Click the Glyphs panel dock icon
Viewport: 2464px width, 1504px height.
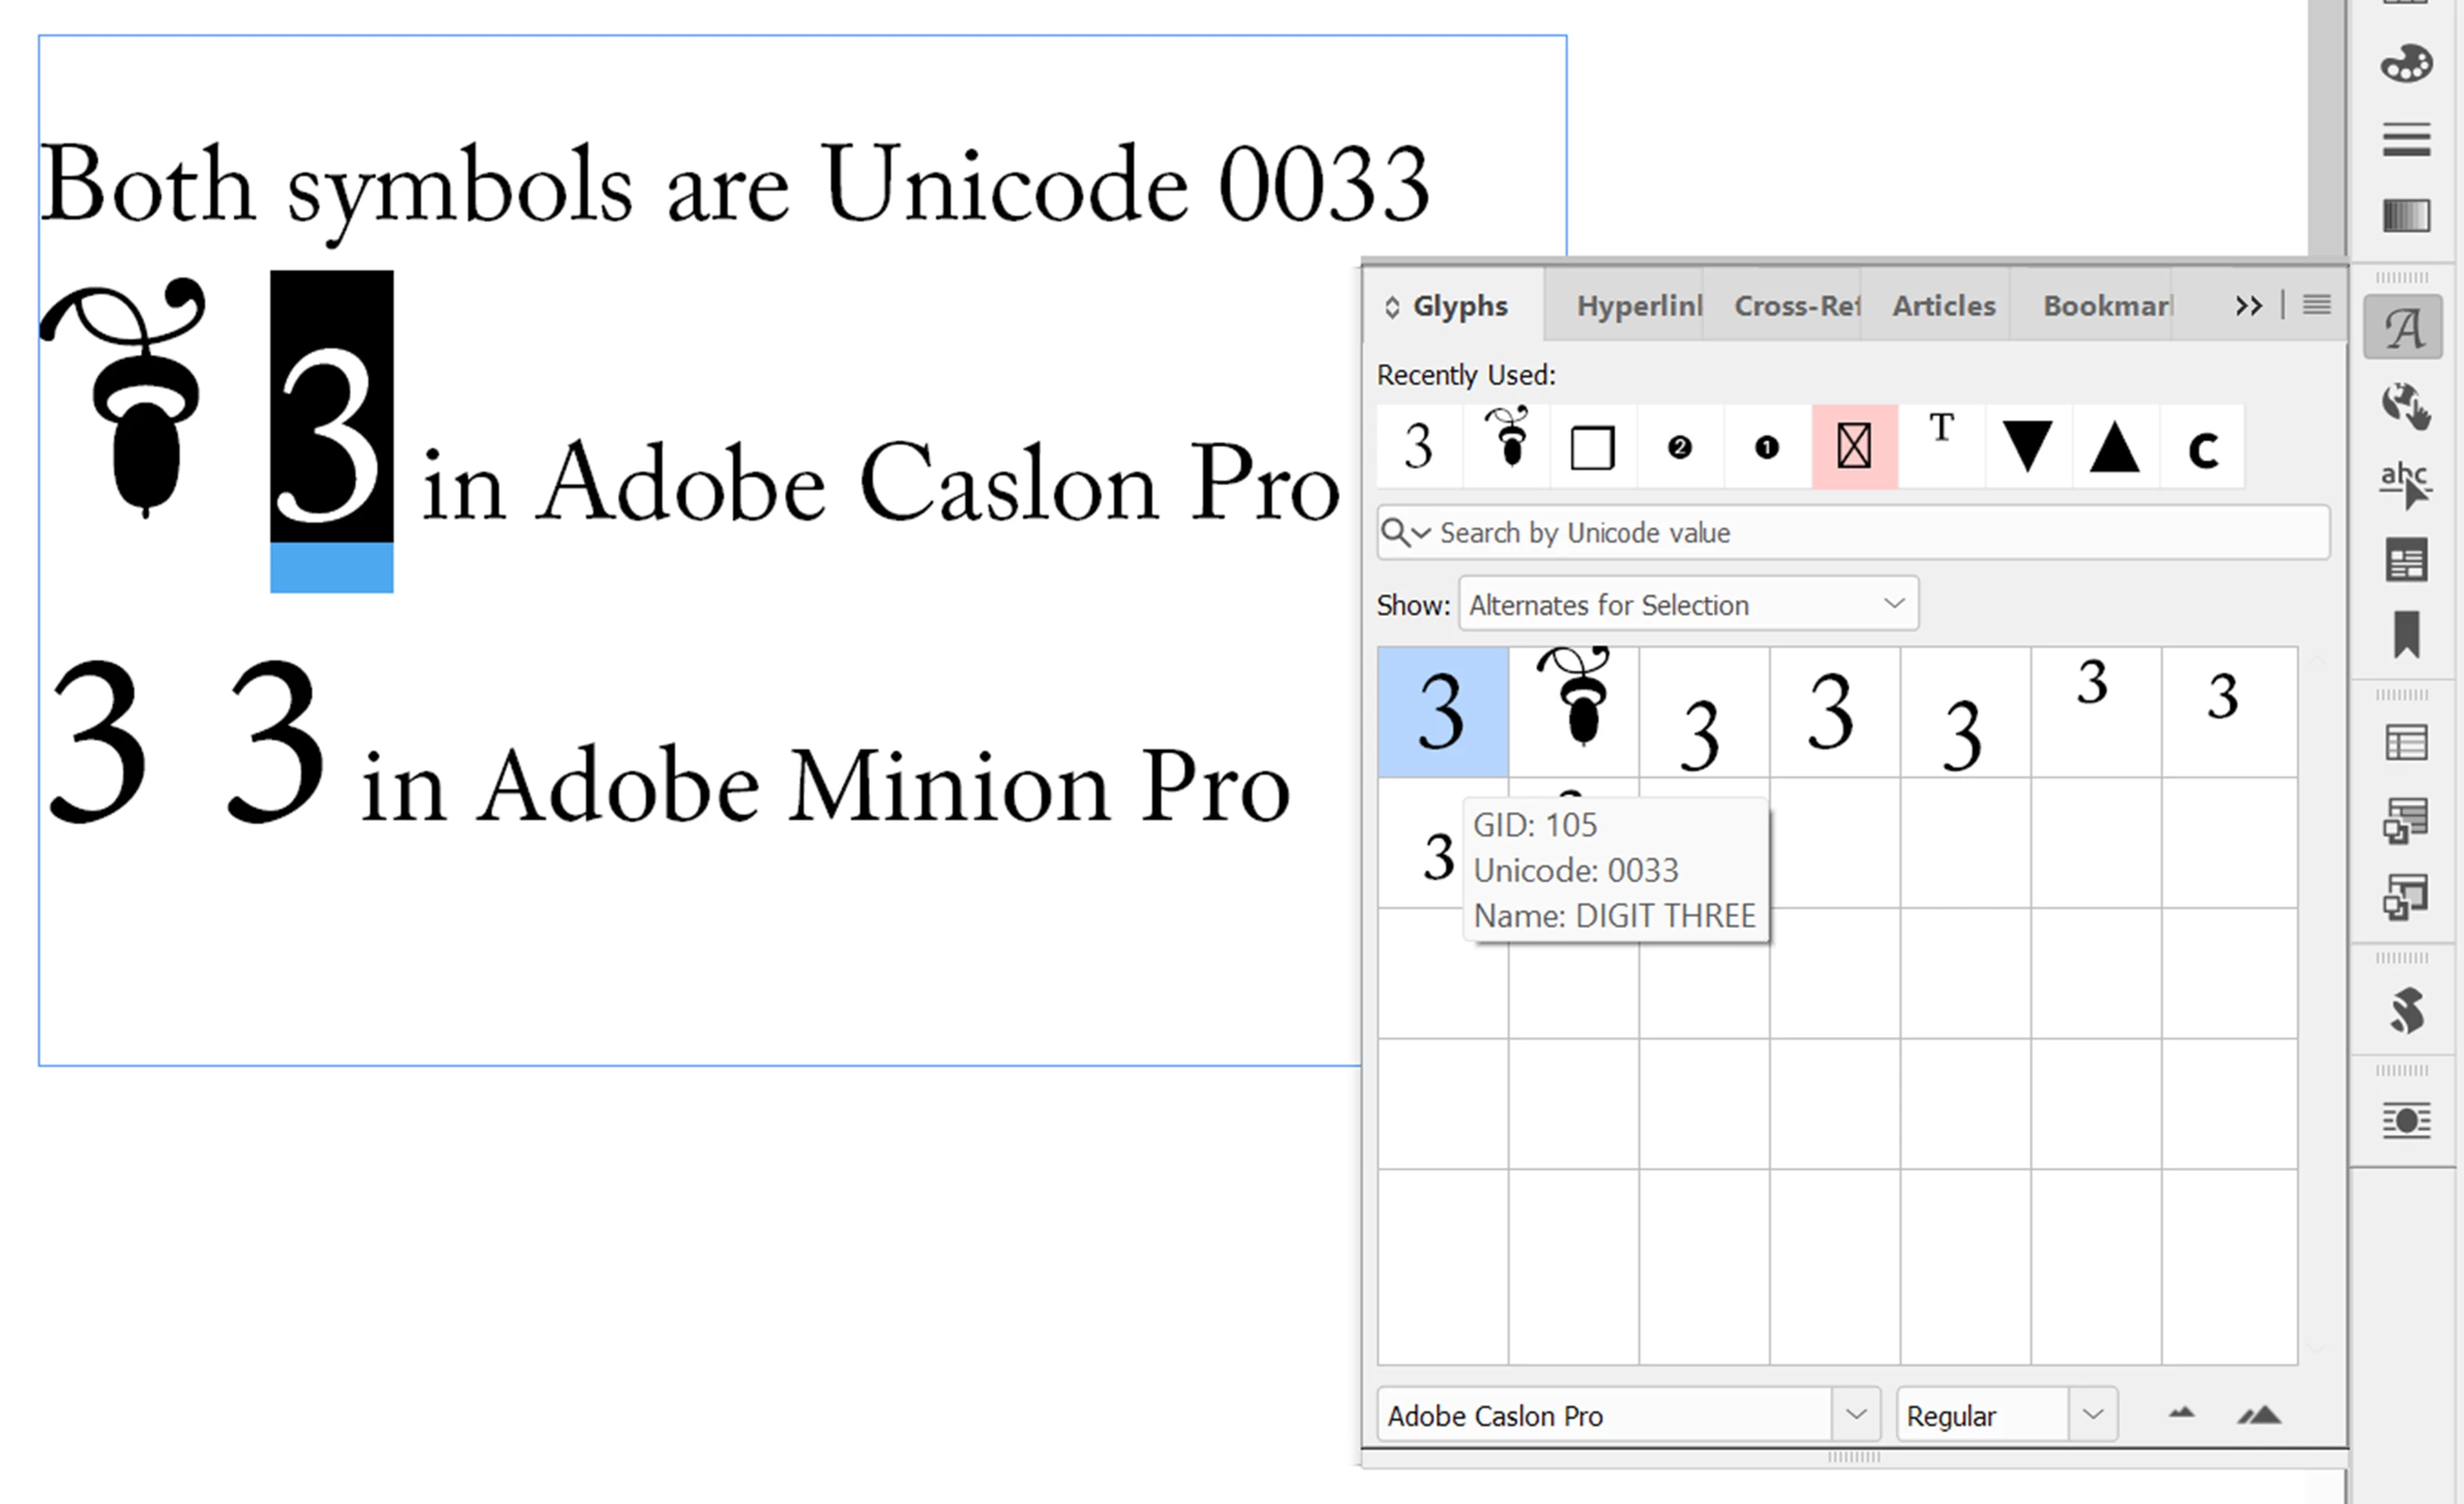[x=2405, y=328]
